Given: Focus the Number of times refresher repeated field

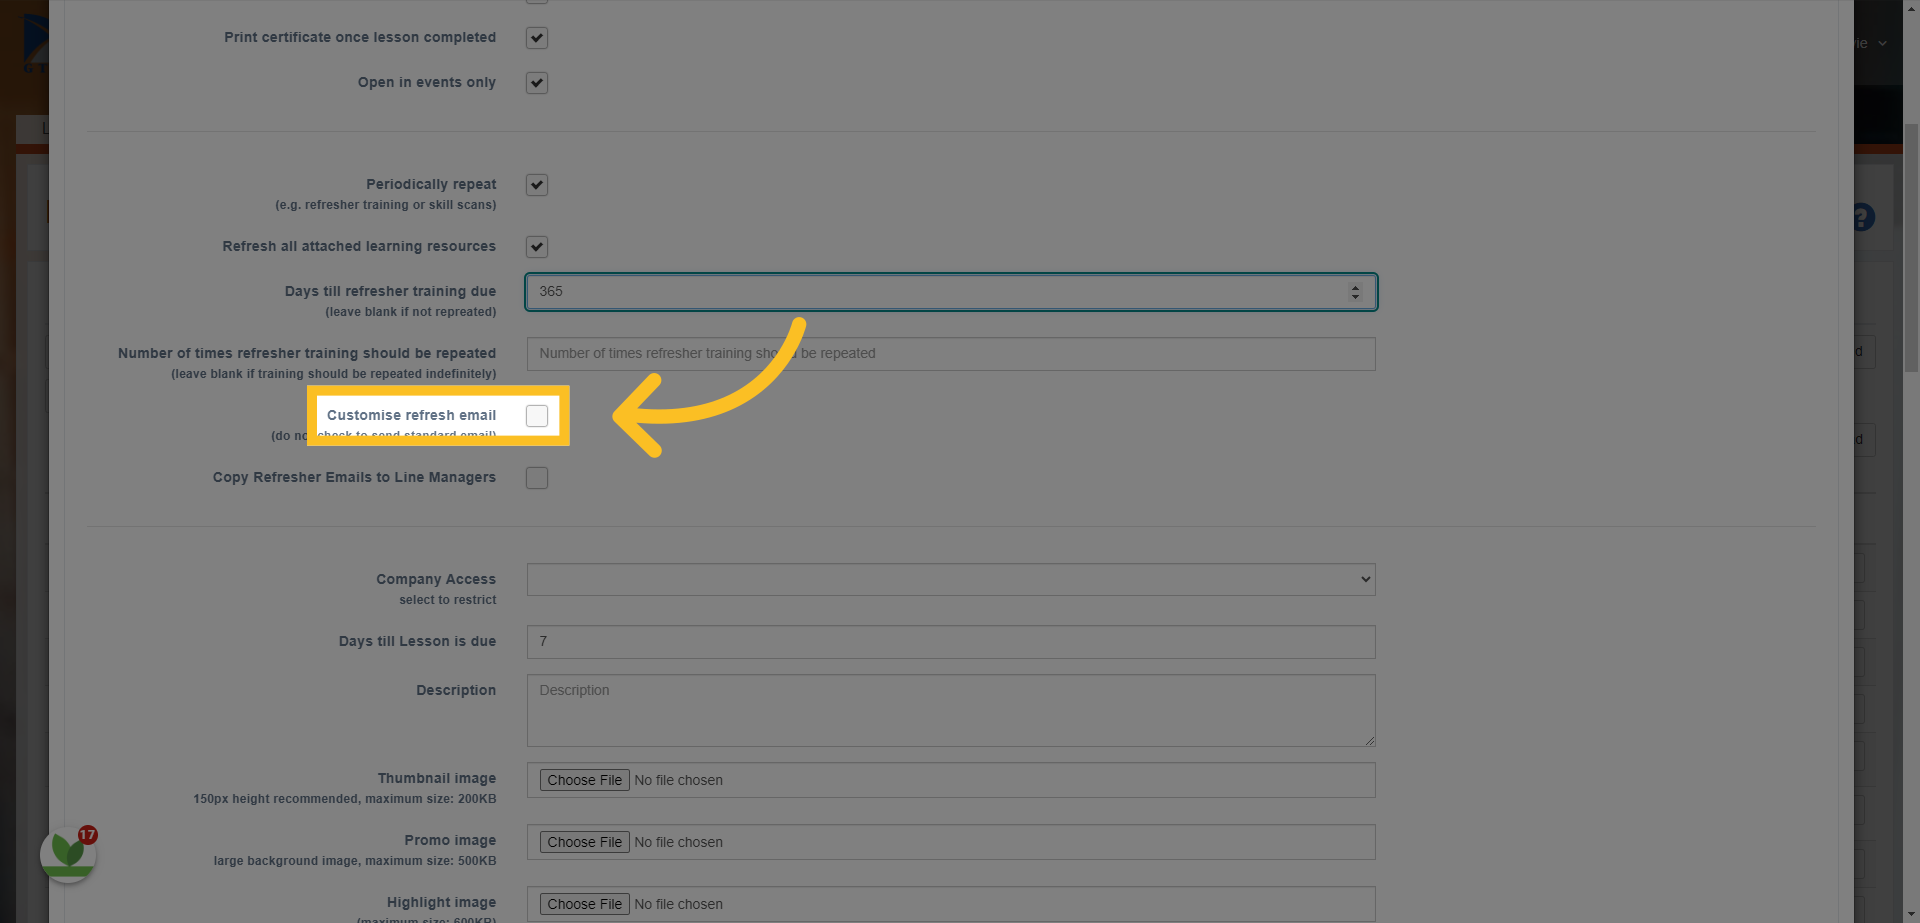Looking at the screenshot, I should 951,354.
